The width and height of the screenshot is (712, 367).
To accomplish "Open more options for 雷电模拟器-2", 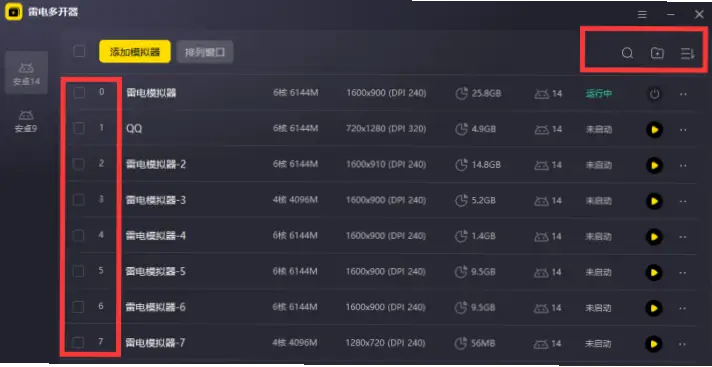I will point(683,165).
